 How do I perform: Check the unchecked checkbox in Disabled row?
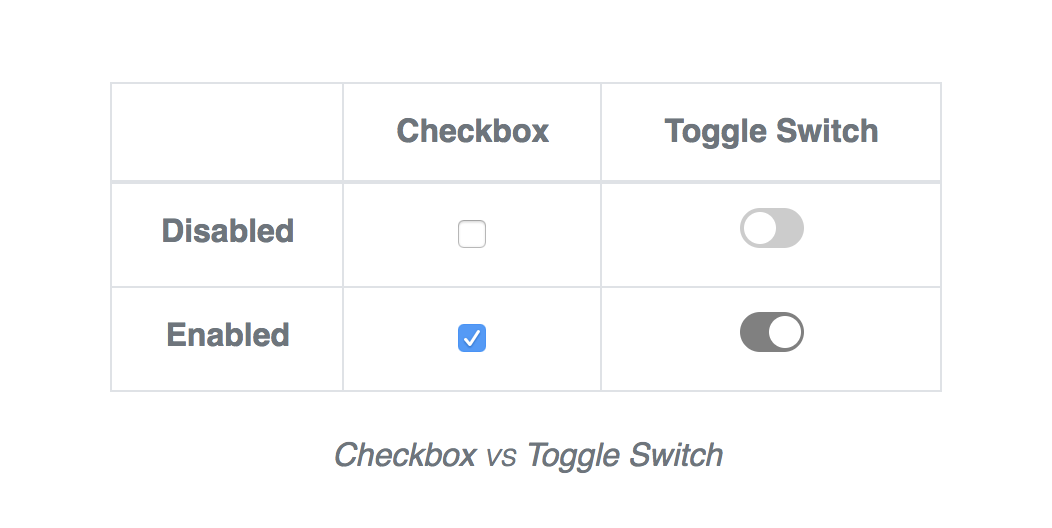(x=472, y=234)
